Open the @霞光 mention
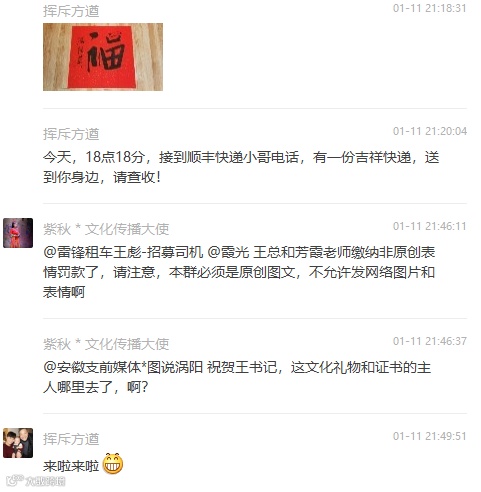481x492 pixels. point(228,252)
